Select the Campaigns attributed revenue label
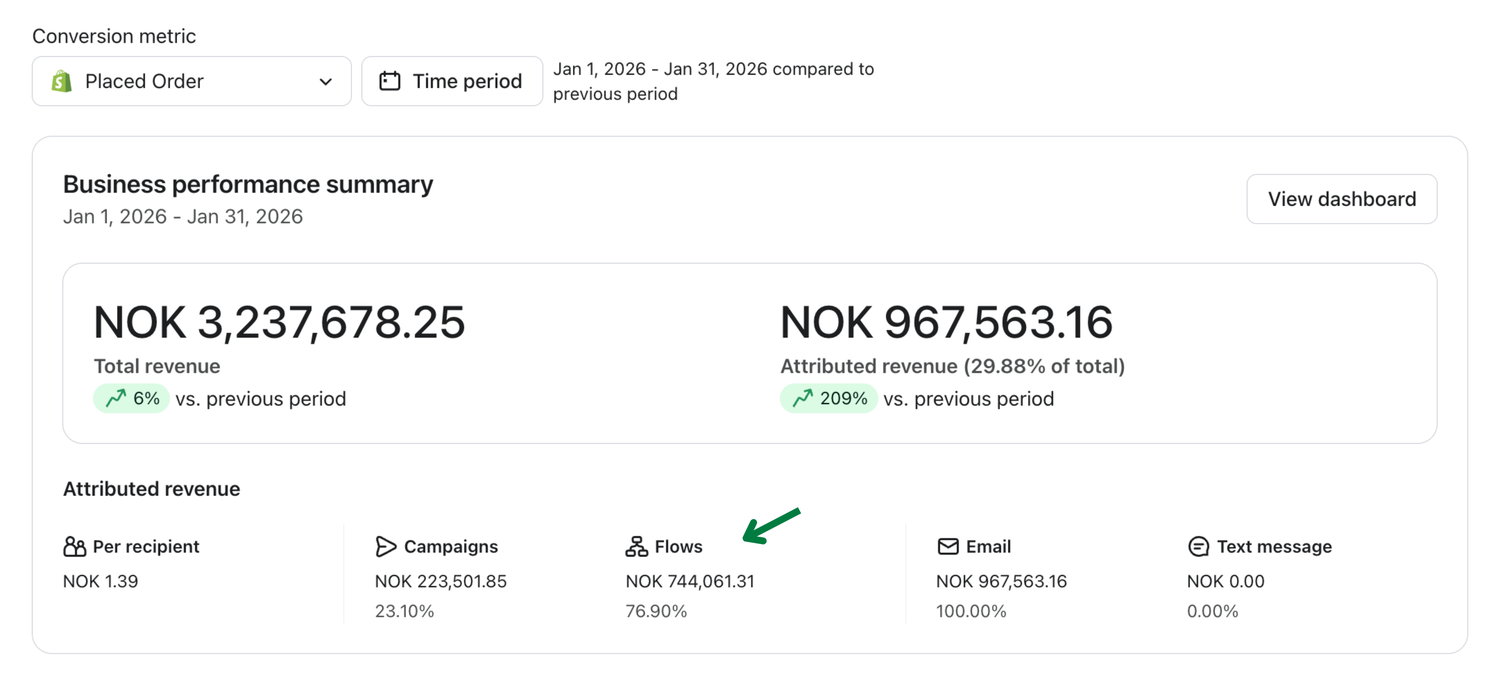This screenshot has height=674, width=1500. click(x=450, y=546)
